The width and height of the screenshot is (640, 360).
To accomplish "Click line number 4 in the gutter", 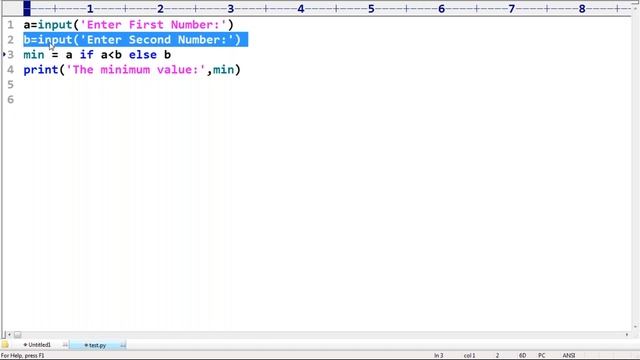I will point(11,70).
